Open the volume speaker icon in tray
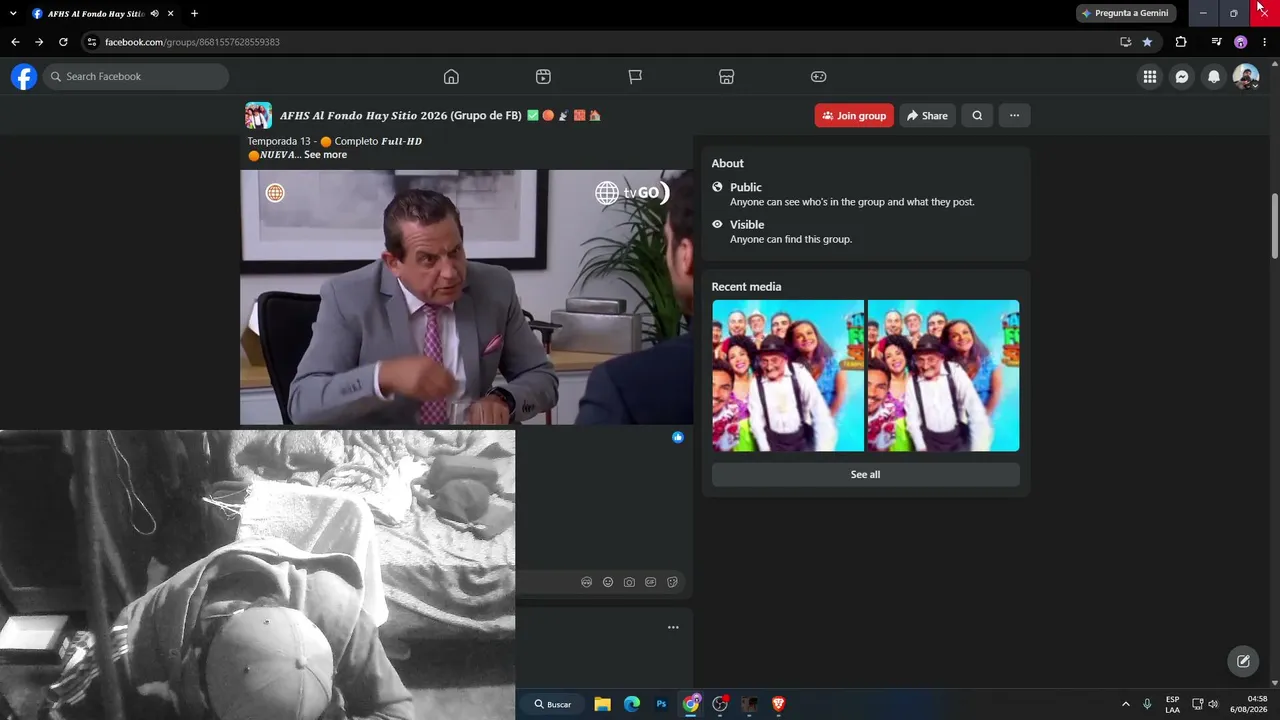 click(1214, 704)
